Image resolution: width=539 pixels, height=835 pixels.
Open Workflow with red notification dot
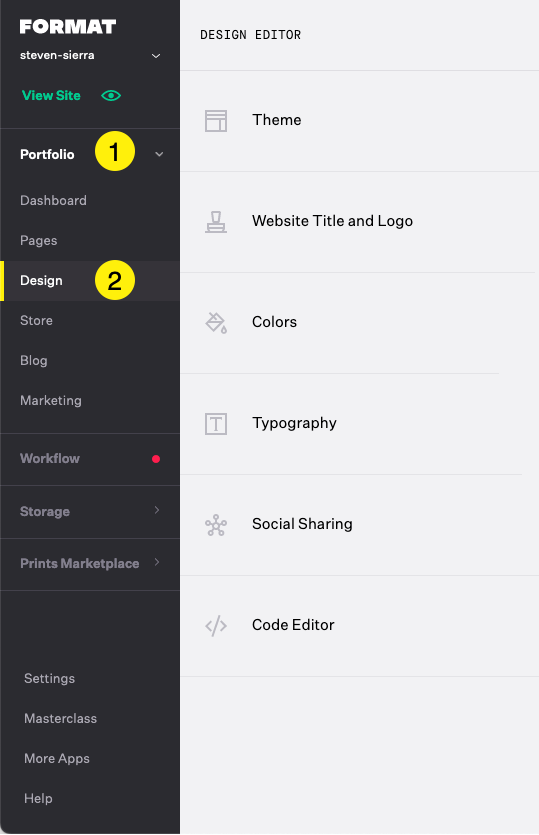90,459
